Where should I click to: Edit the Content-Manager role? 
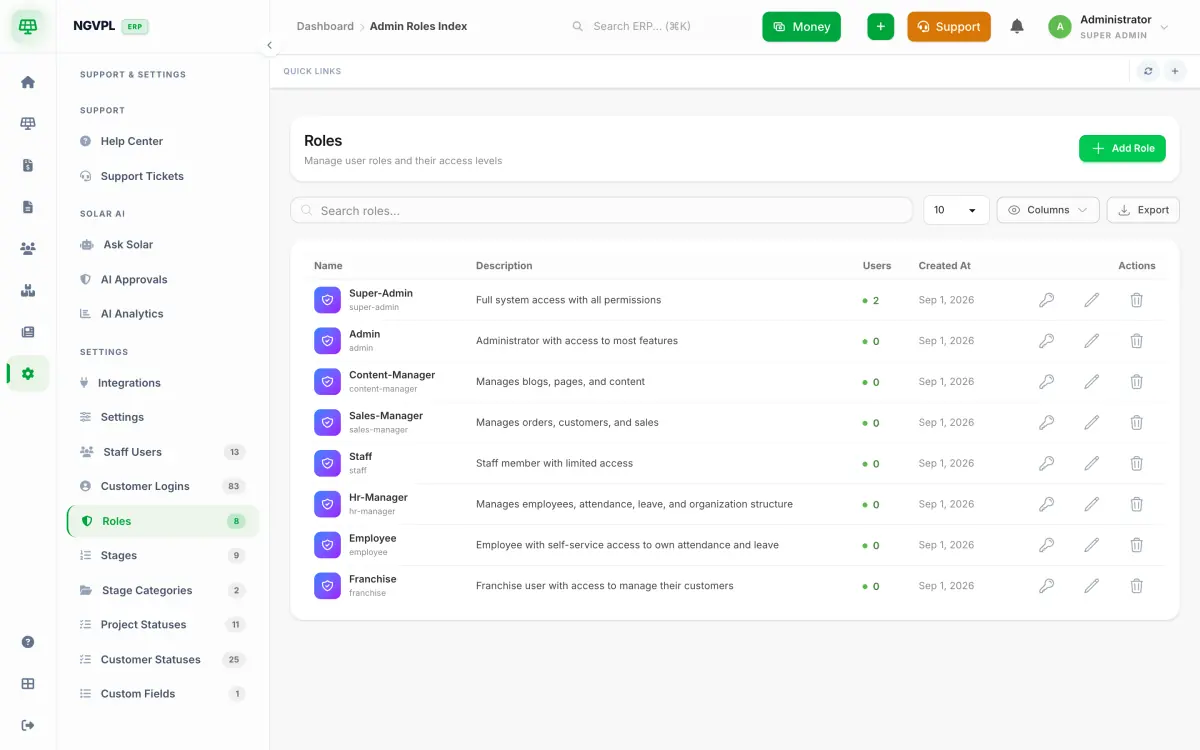point(1092,382)
